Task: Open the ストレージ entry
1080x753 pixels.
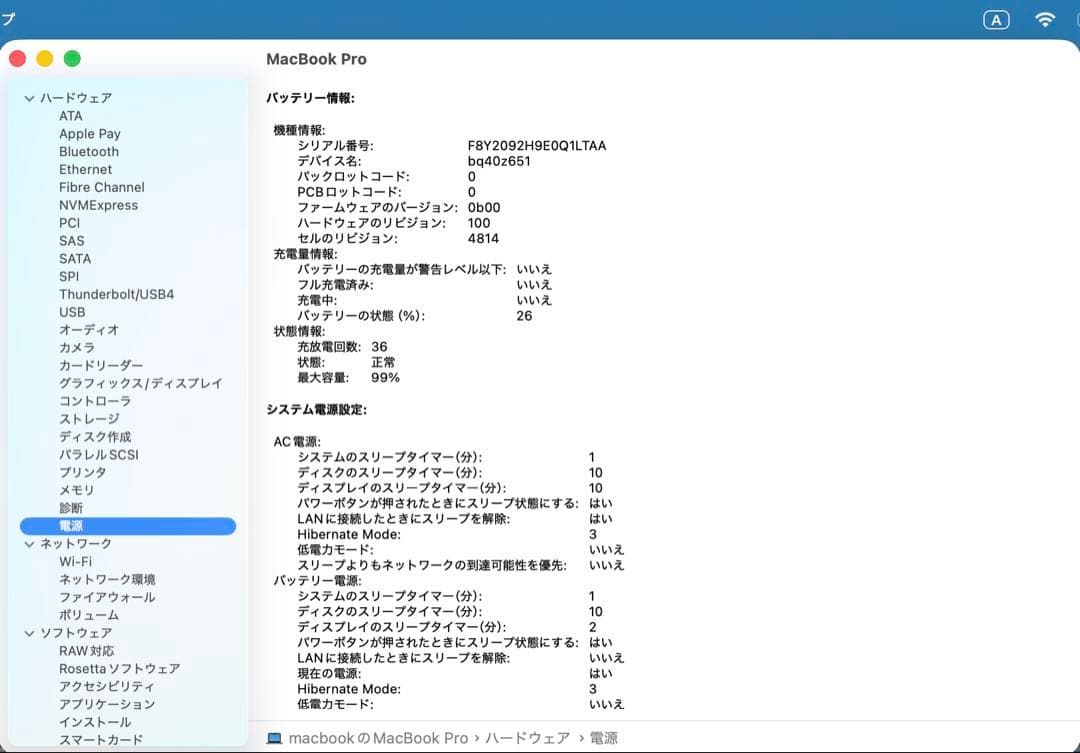Action: (89, 419)
